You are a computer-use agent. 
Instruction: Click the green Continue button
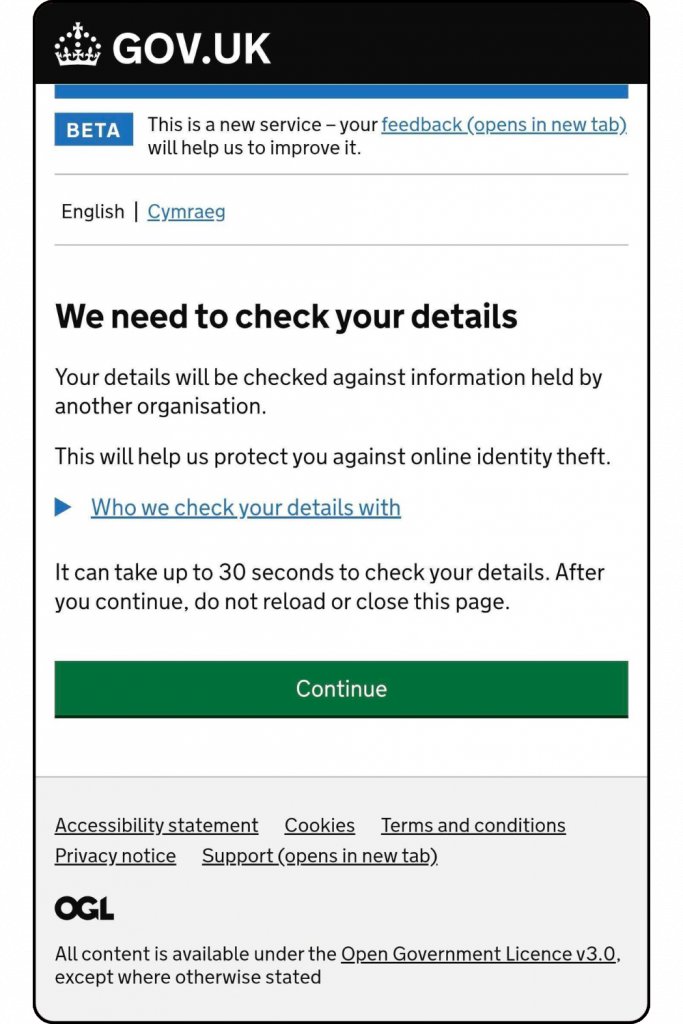tap(341, 689)
